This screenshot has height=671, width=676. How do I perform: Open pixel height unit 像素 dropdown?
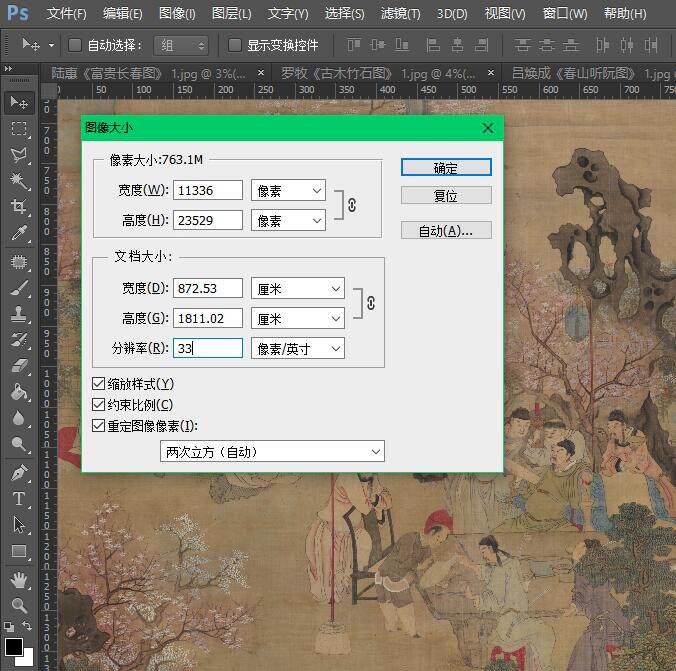pyautogui.click(x=288, y=221)
